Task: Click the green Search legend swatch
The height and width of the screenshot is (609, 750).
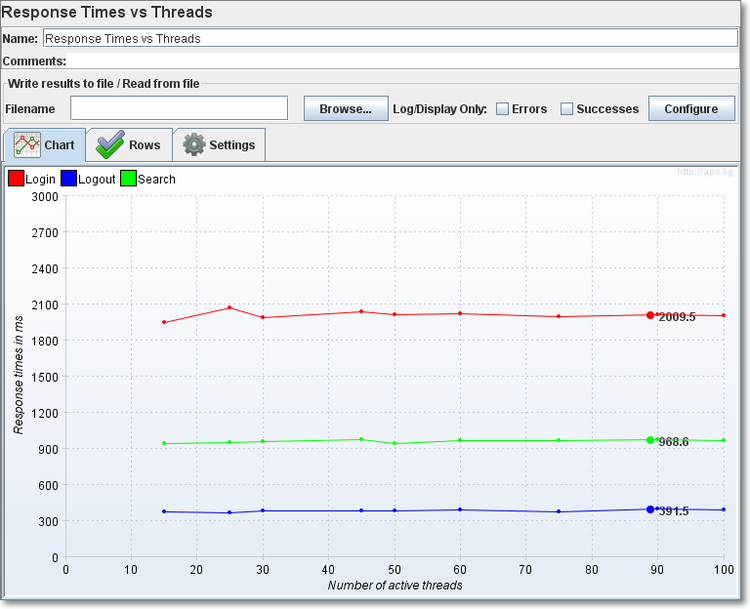Action: click(128, 179)
